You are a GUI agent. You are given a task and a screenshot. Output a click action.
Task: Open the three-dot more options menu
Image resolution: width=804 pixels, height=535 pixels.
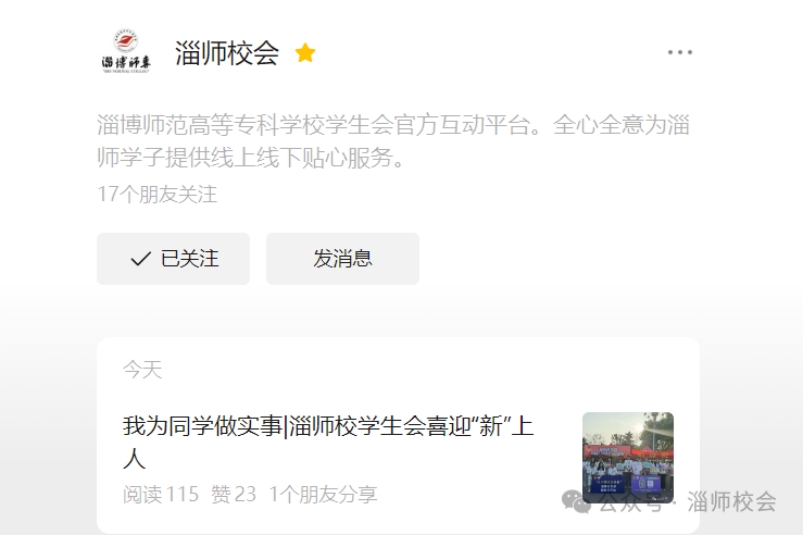click(x=680, y=52)
